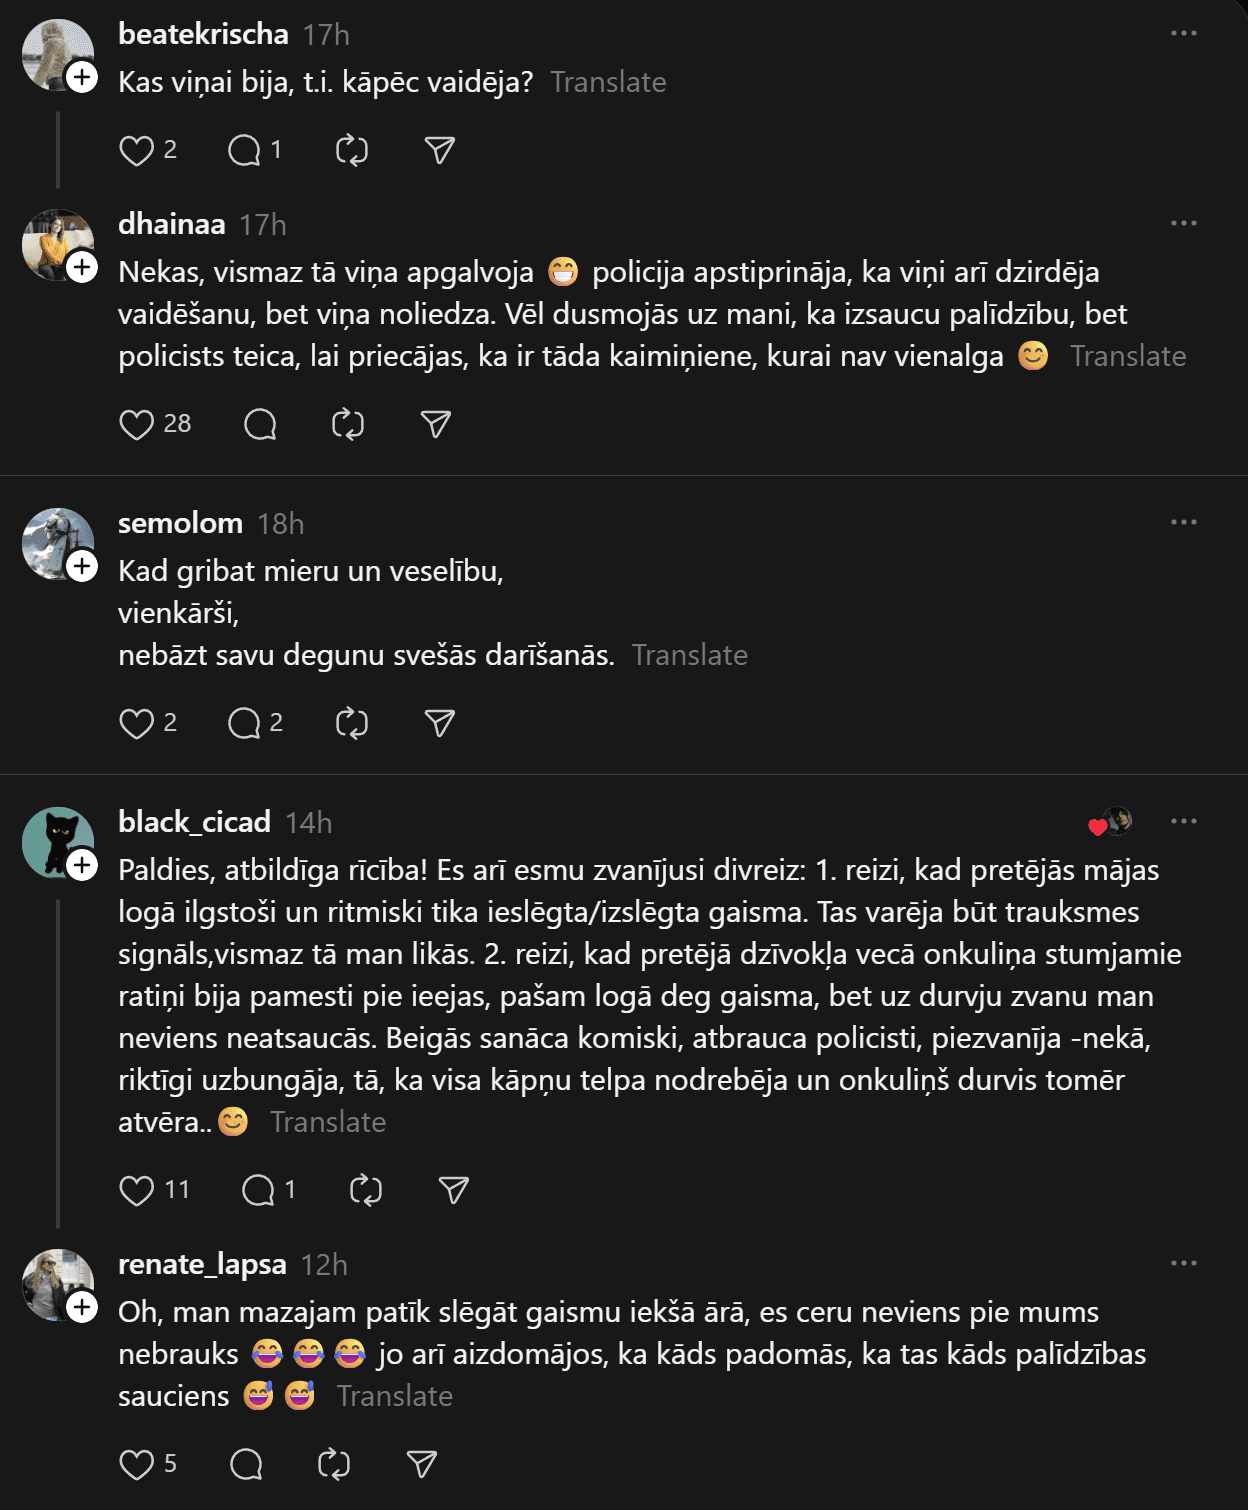
Task: Reply to black_cicad's comment
Action: pyautogui.click(x=258, y=1190)
